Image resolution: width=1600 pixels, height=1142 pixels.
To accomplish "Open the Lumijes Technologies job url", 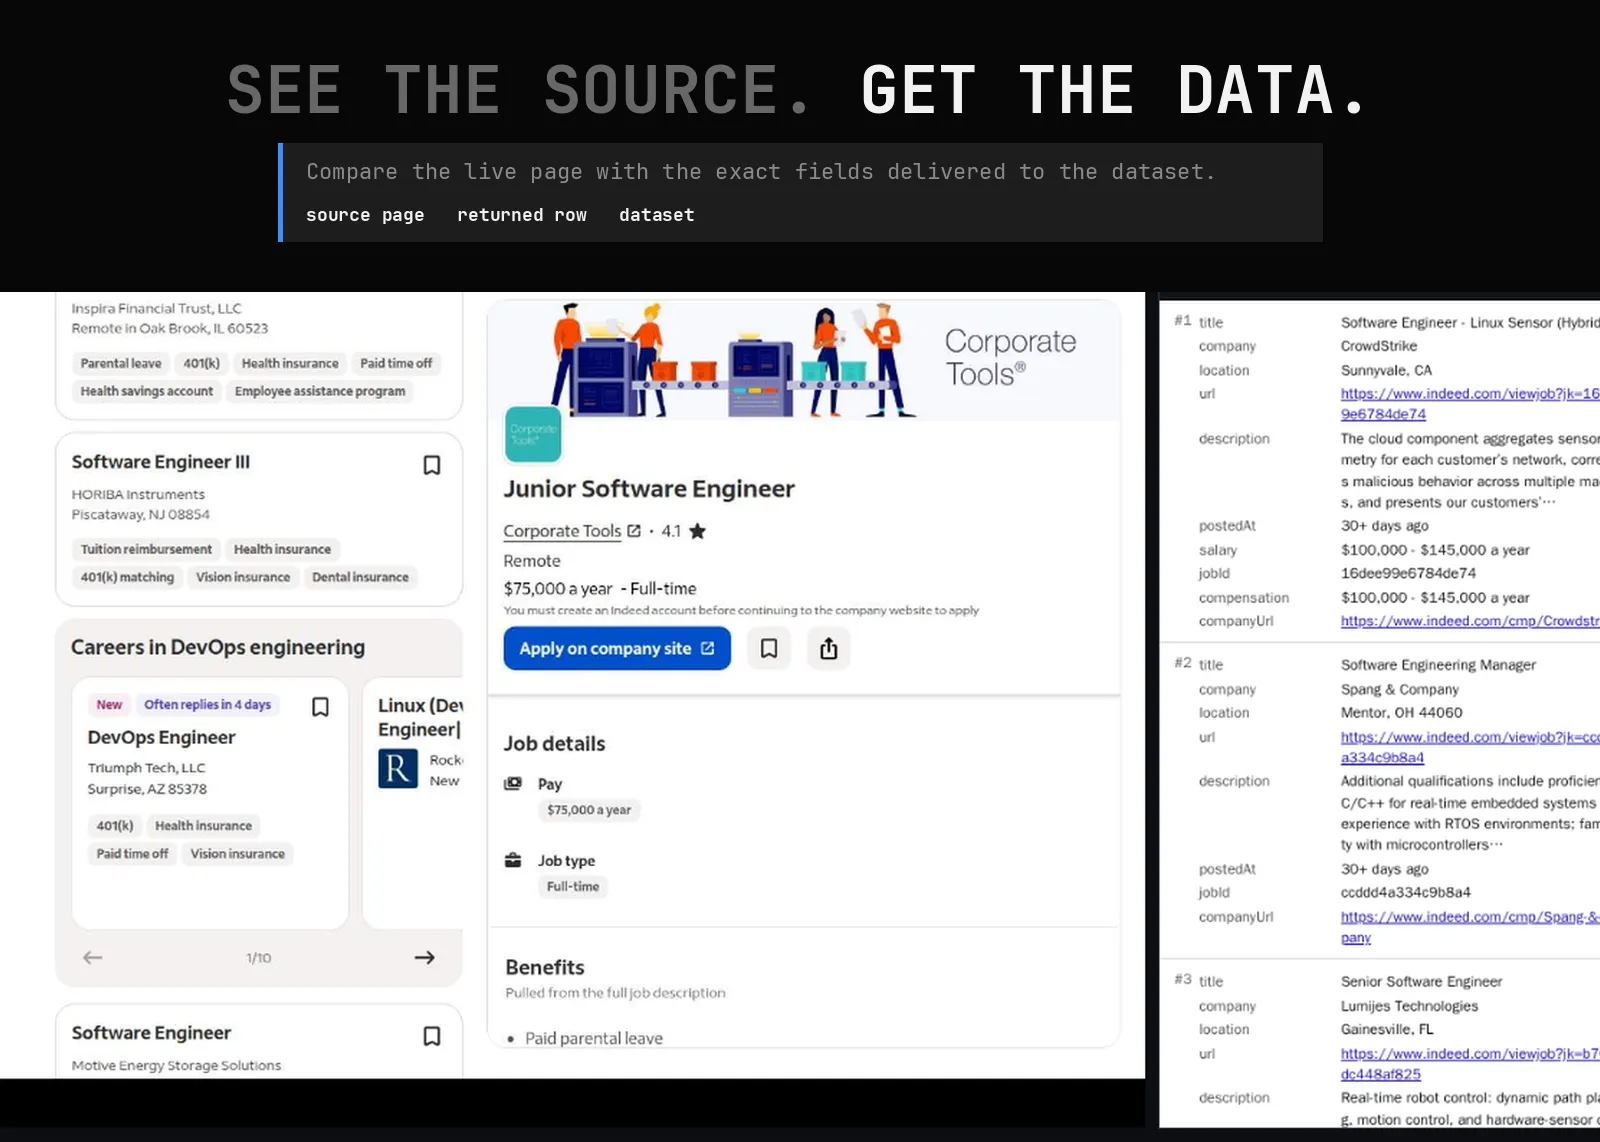I will [x=1470, y=1063].
